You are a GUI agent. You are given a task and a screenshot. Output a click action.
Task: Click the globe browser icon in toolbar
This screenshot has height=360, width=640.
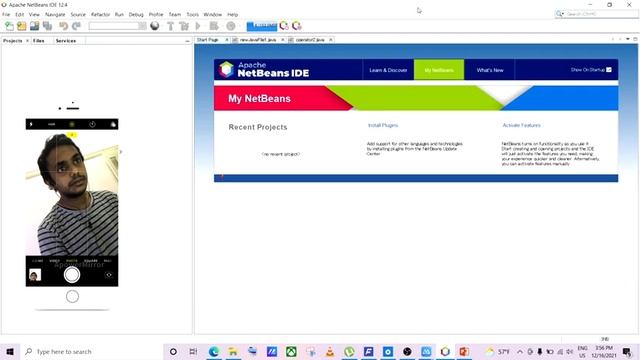point(155,26)
